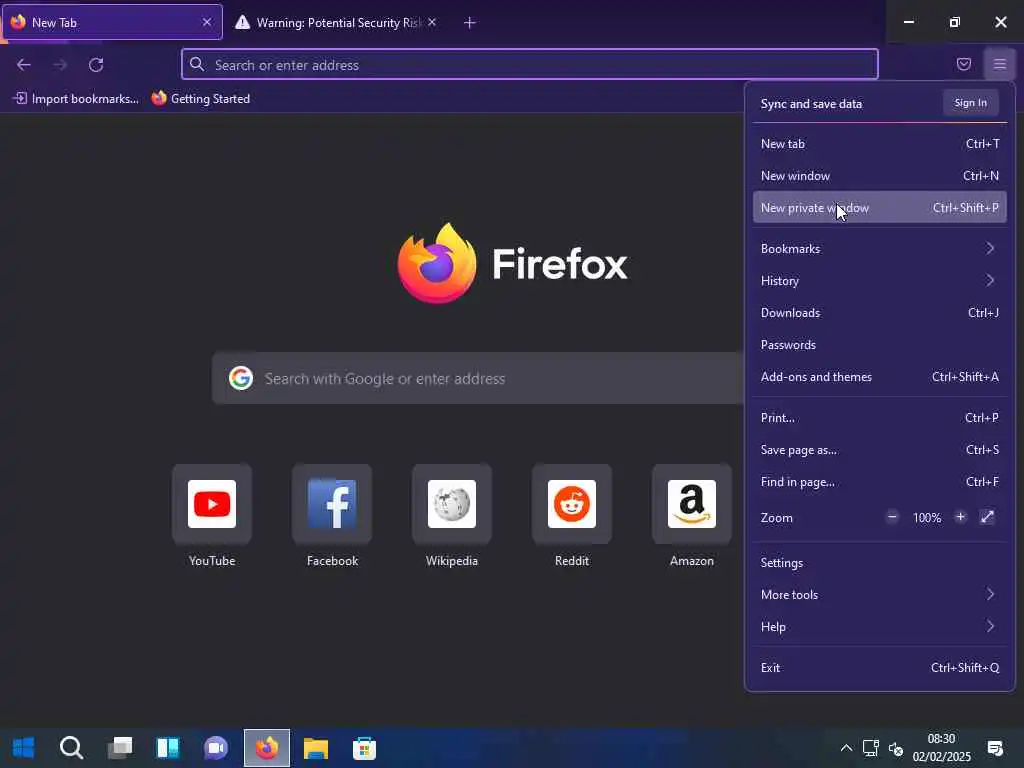
Task: Open File Explorer from taskbar
Action: click(x=315, y=748)
